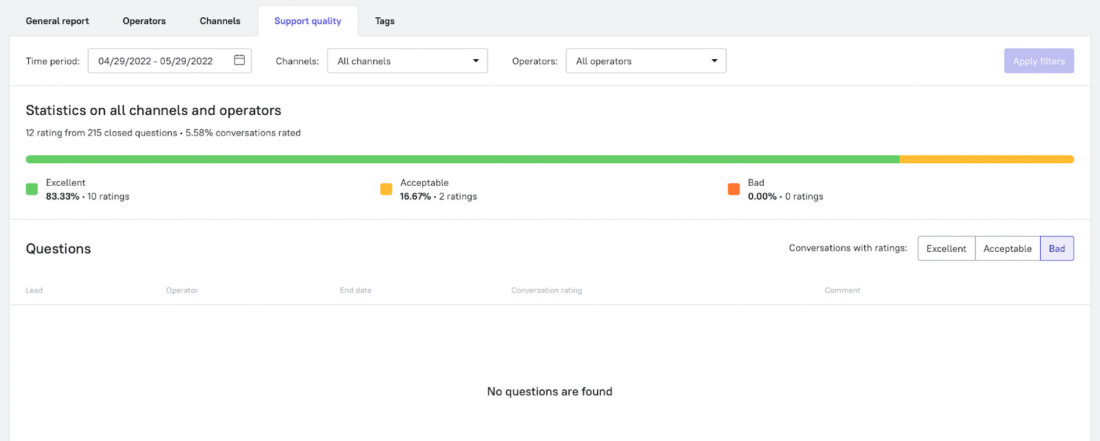The width and height of the screenshot is (1100, 441).
Task: Click the yellow portion of rating bar
Action: [x=986, y=159]
